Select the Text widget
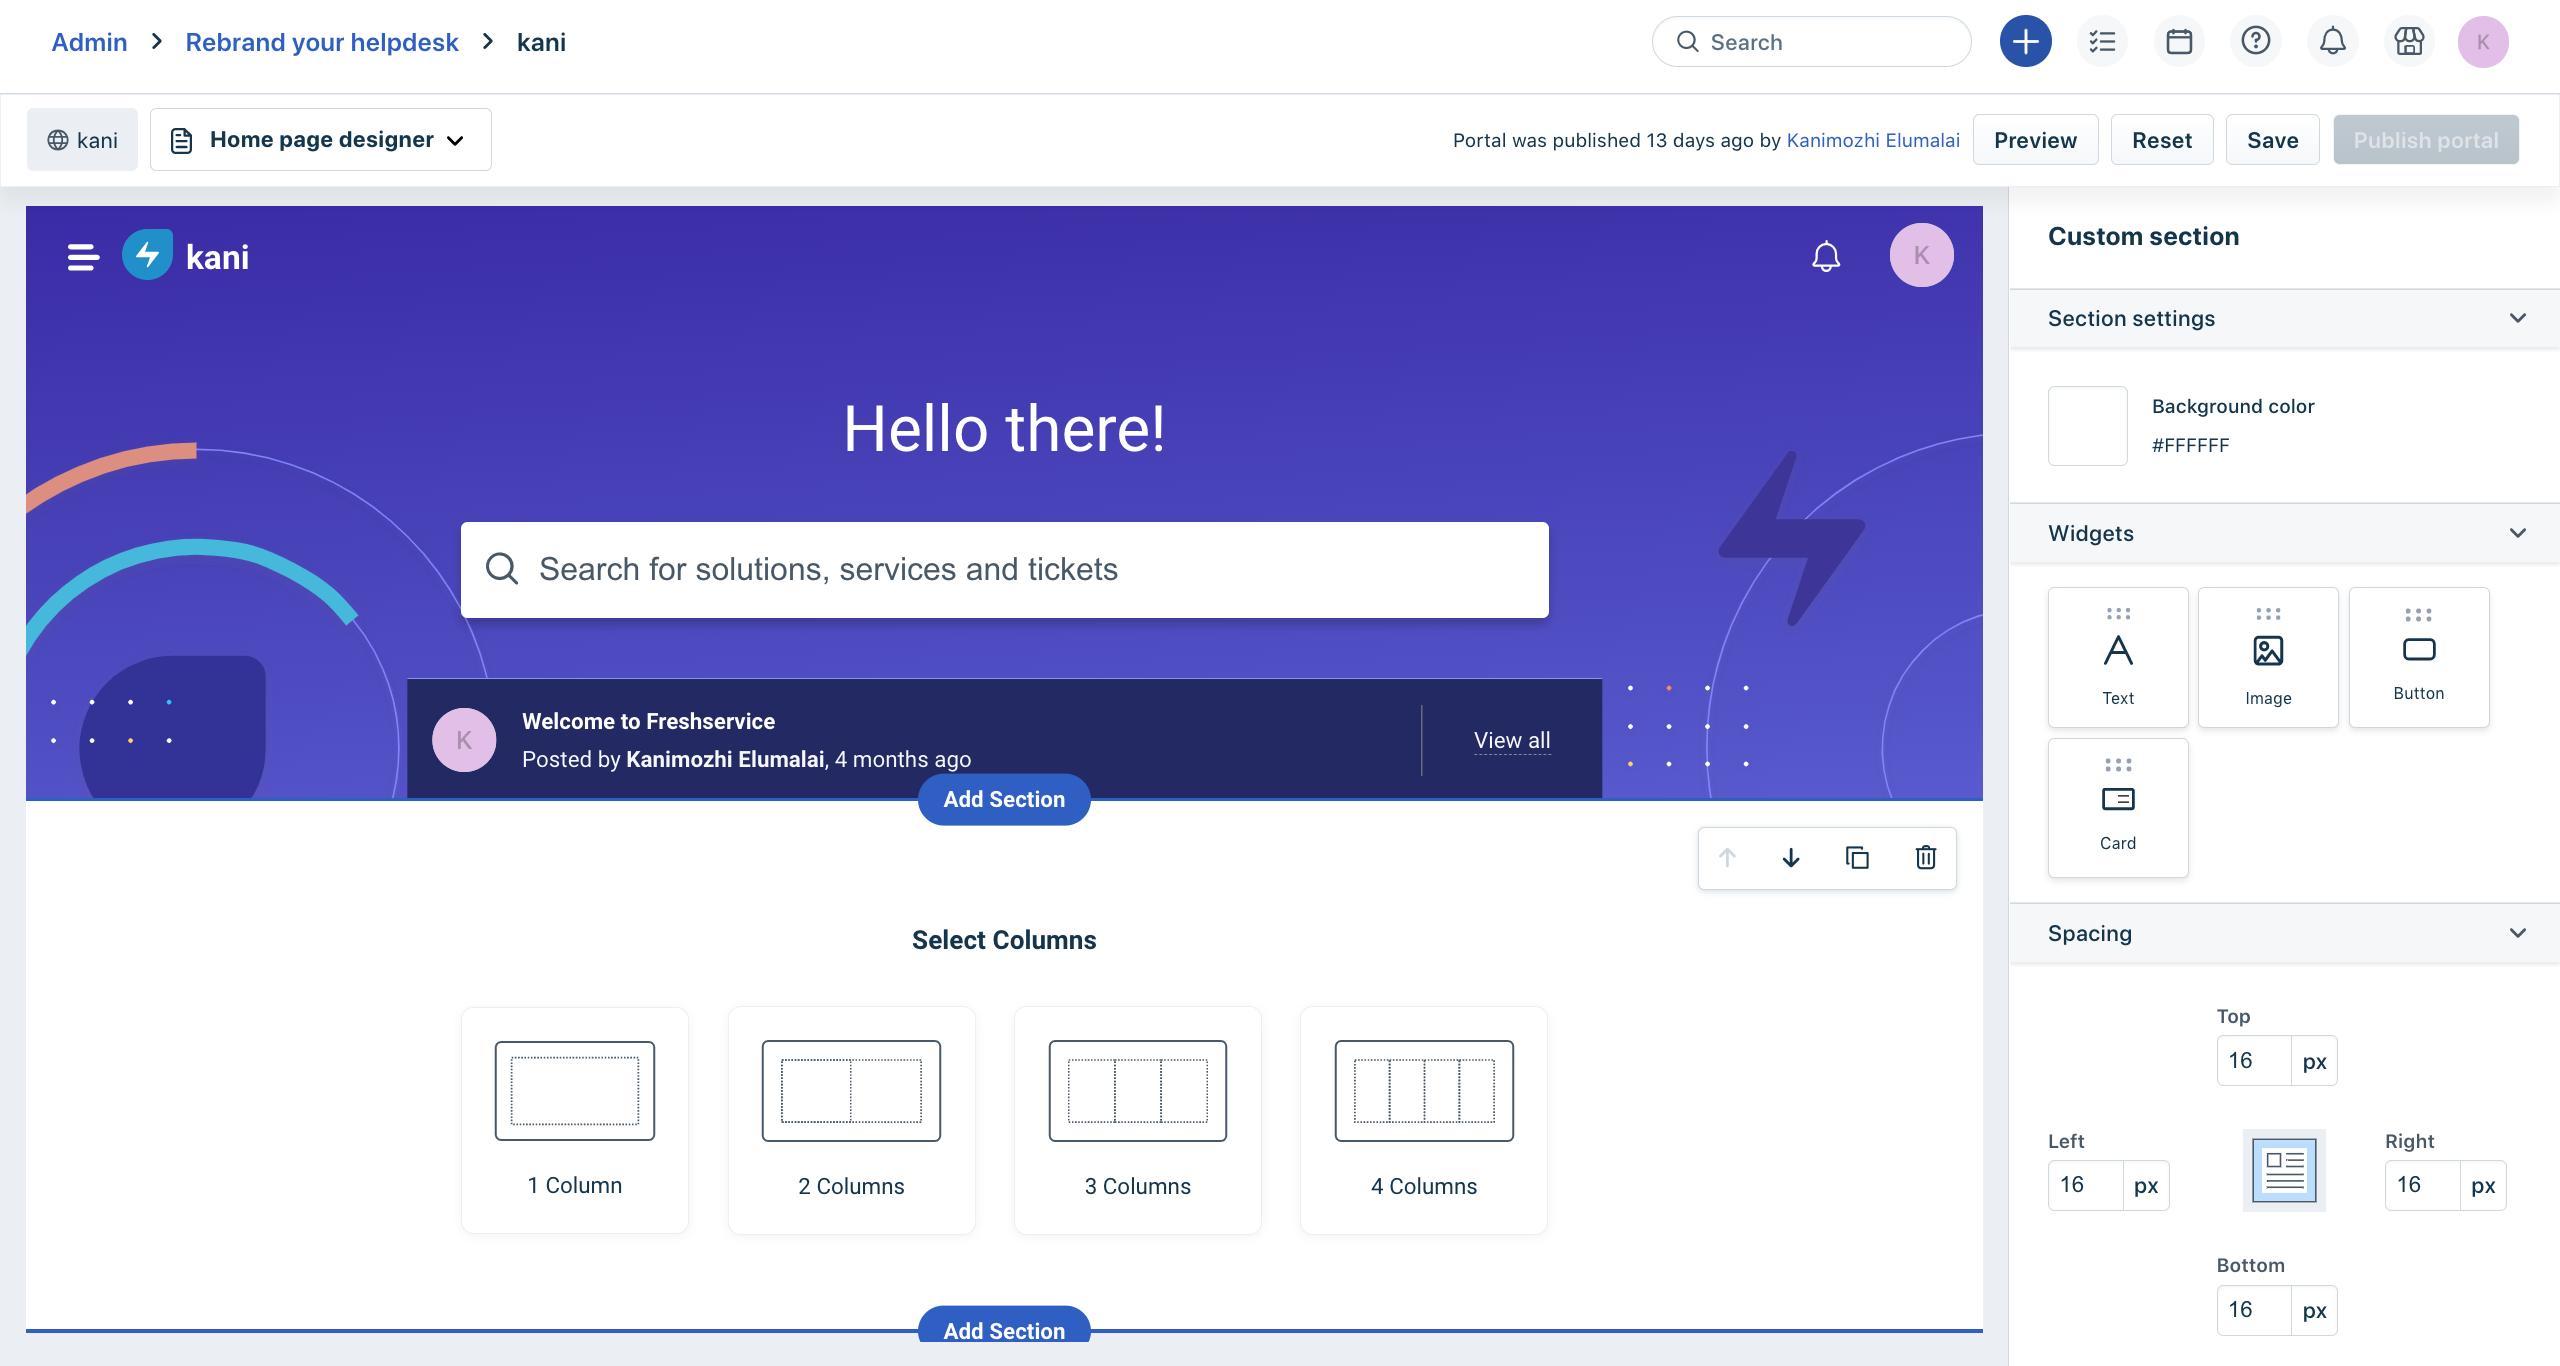Screen dimensions: 2560x1366 tap(2117, 656)
